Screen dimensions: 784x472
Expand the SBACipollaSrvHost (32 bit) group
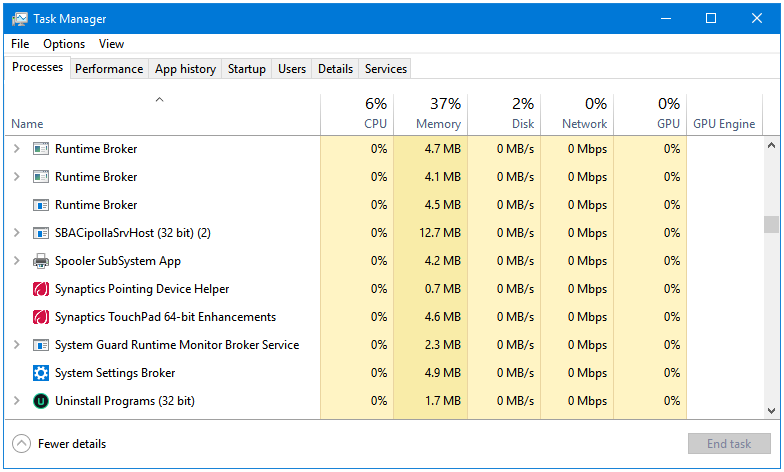point(16,233)
